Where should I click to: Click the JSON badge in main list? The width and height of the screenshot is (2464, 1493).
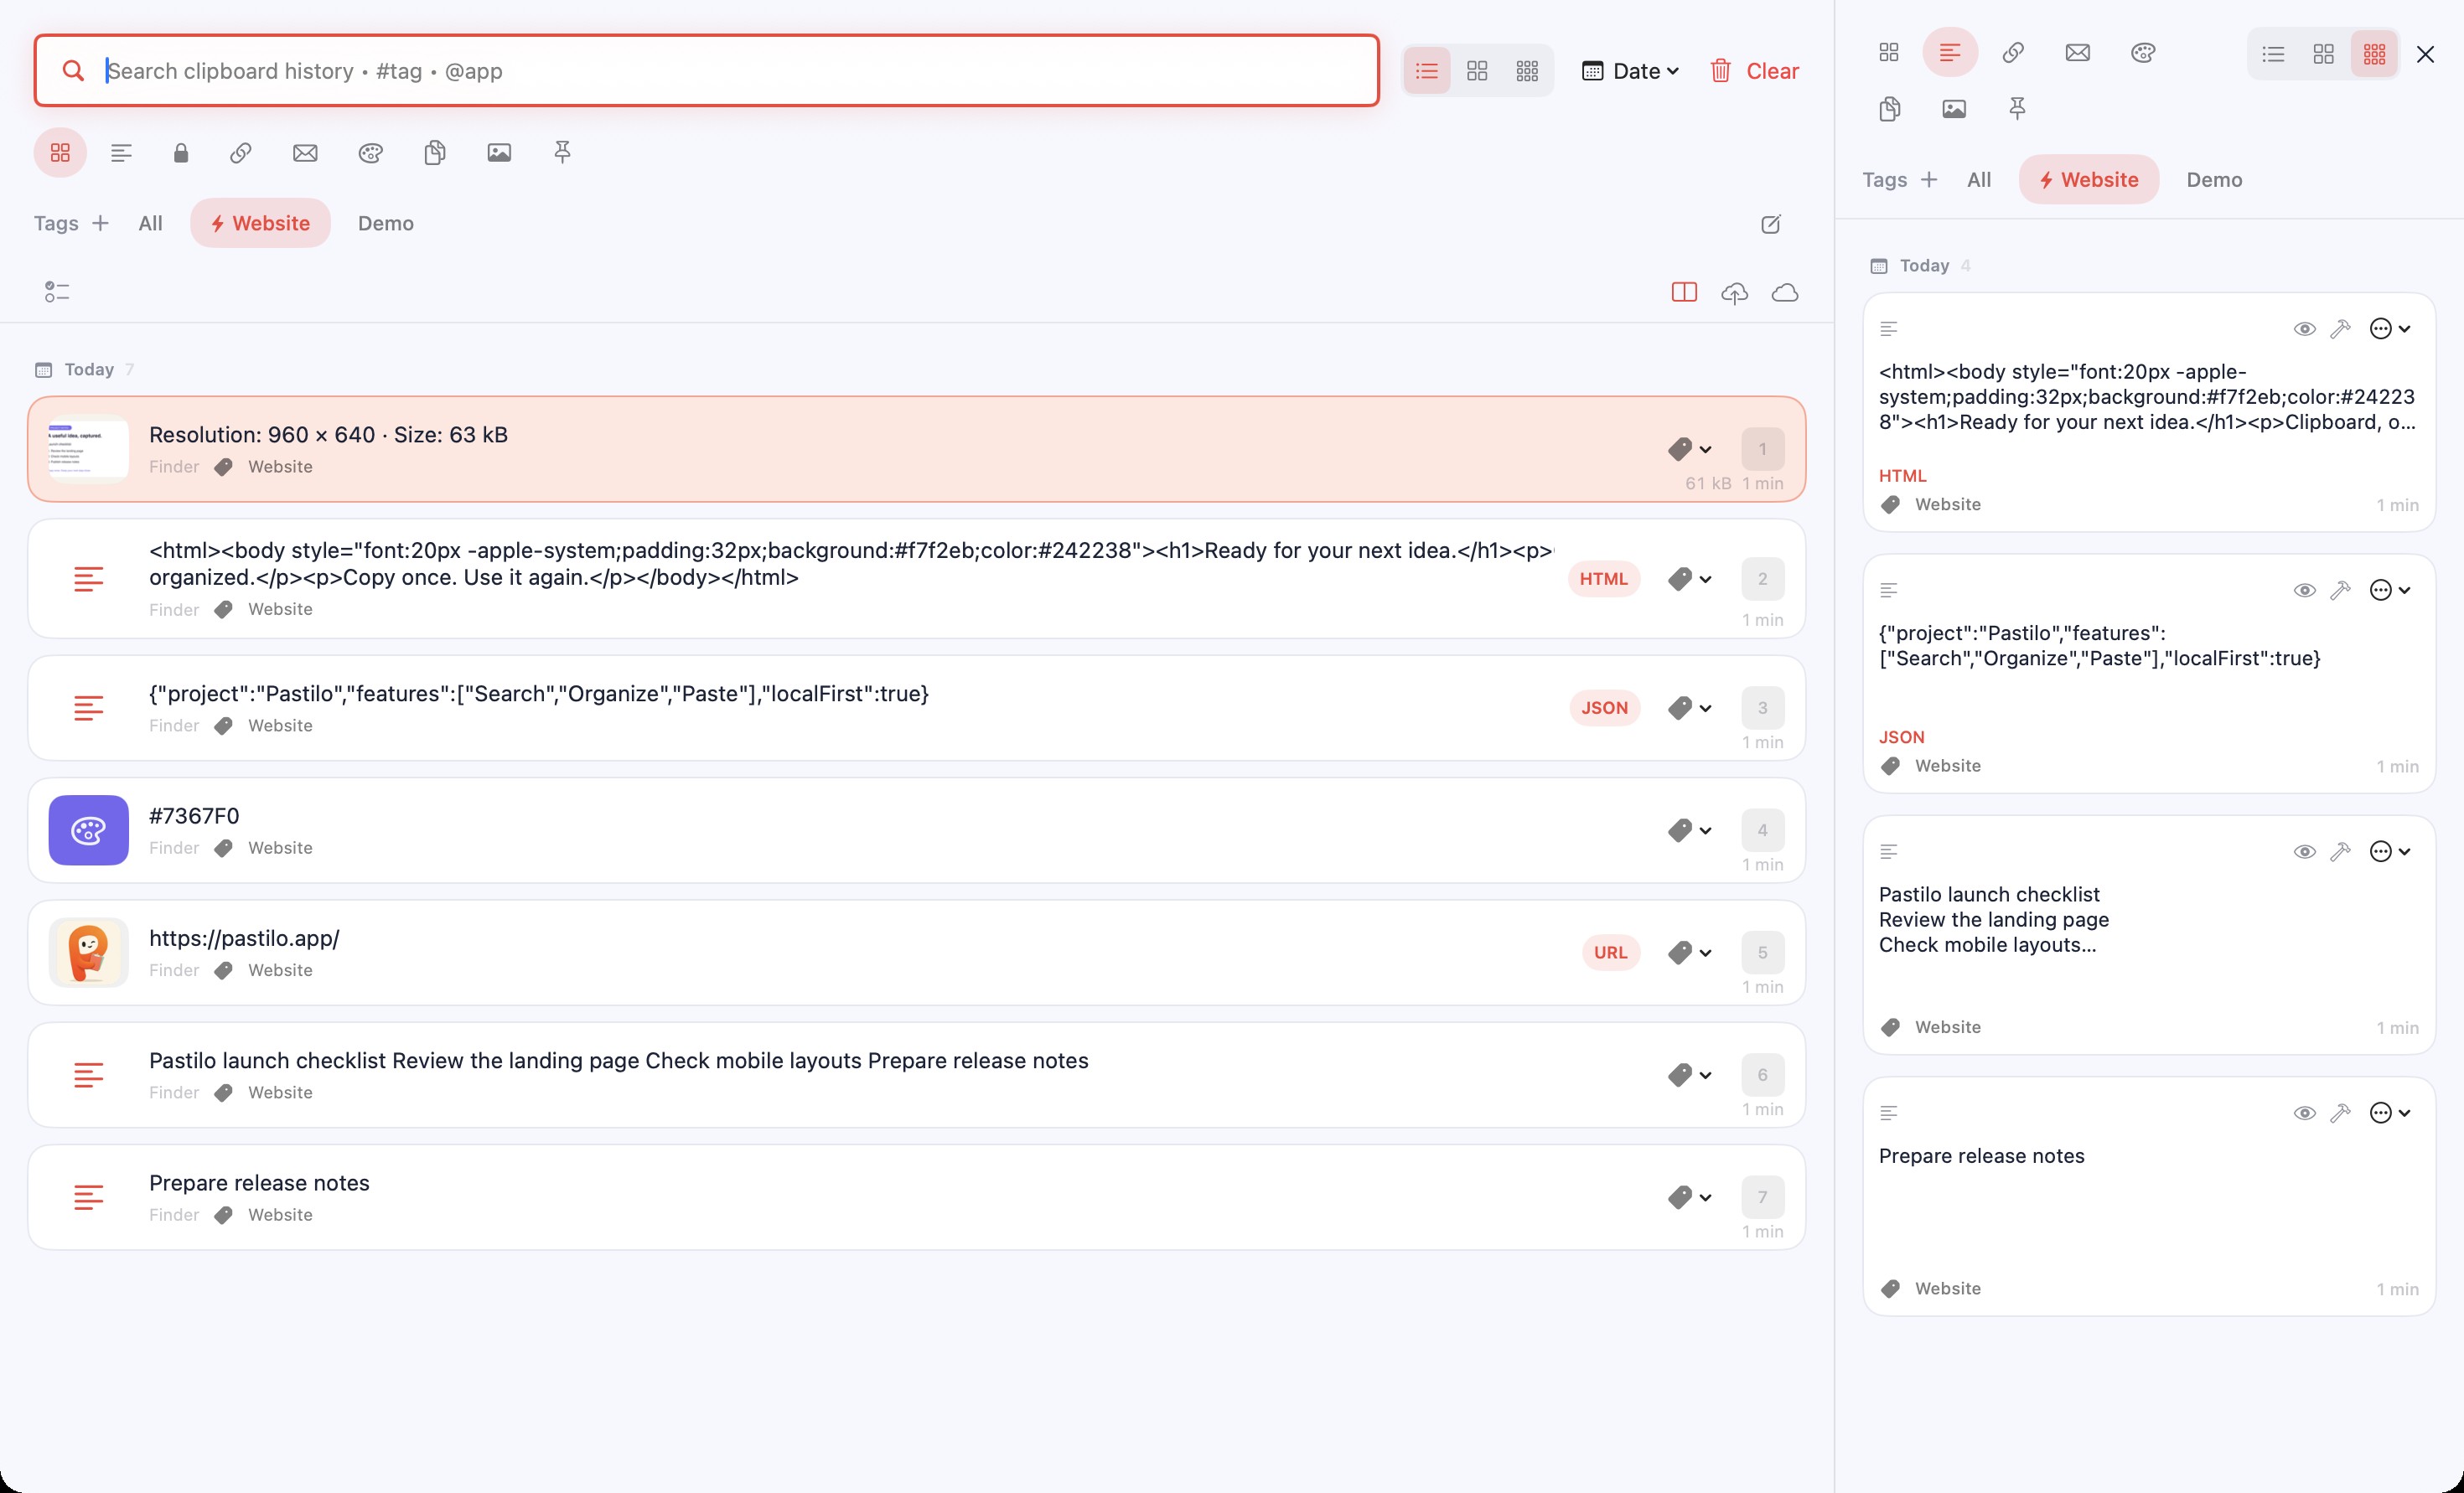click(1604, 708)
